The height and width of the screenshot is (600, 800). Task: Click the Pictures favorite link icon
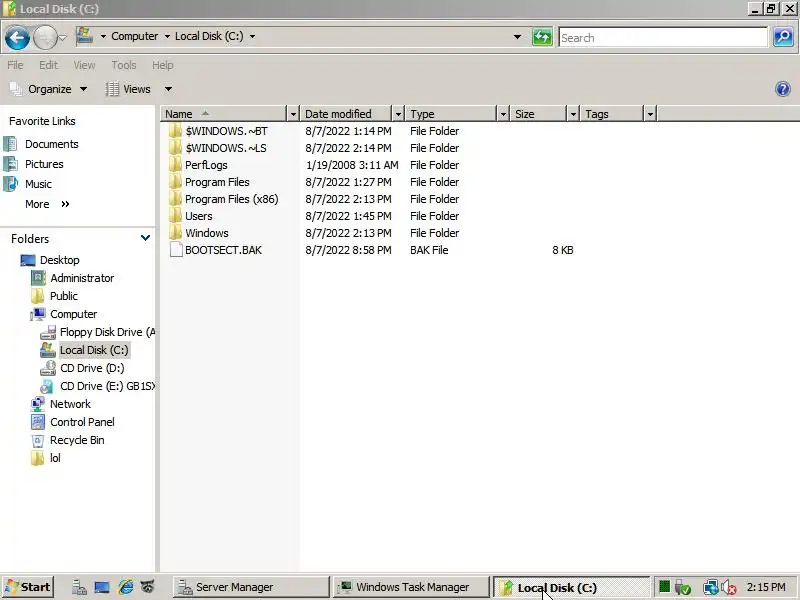pos(11,164)
